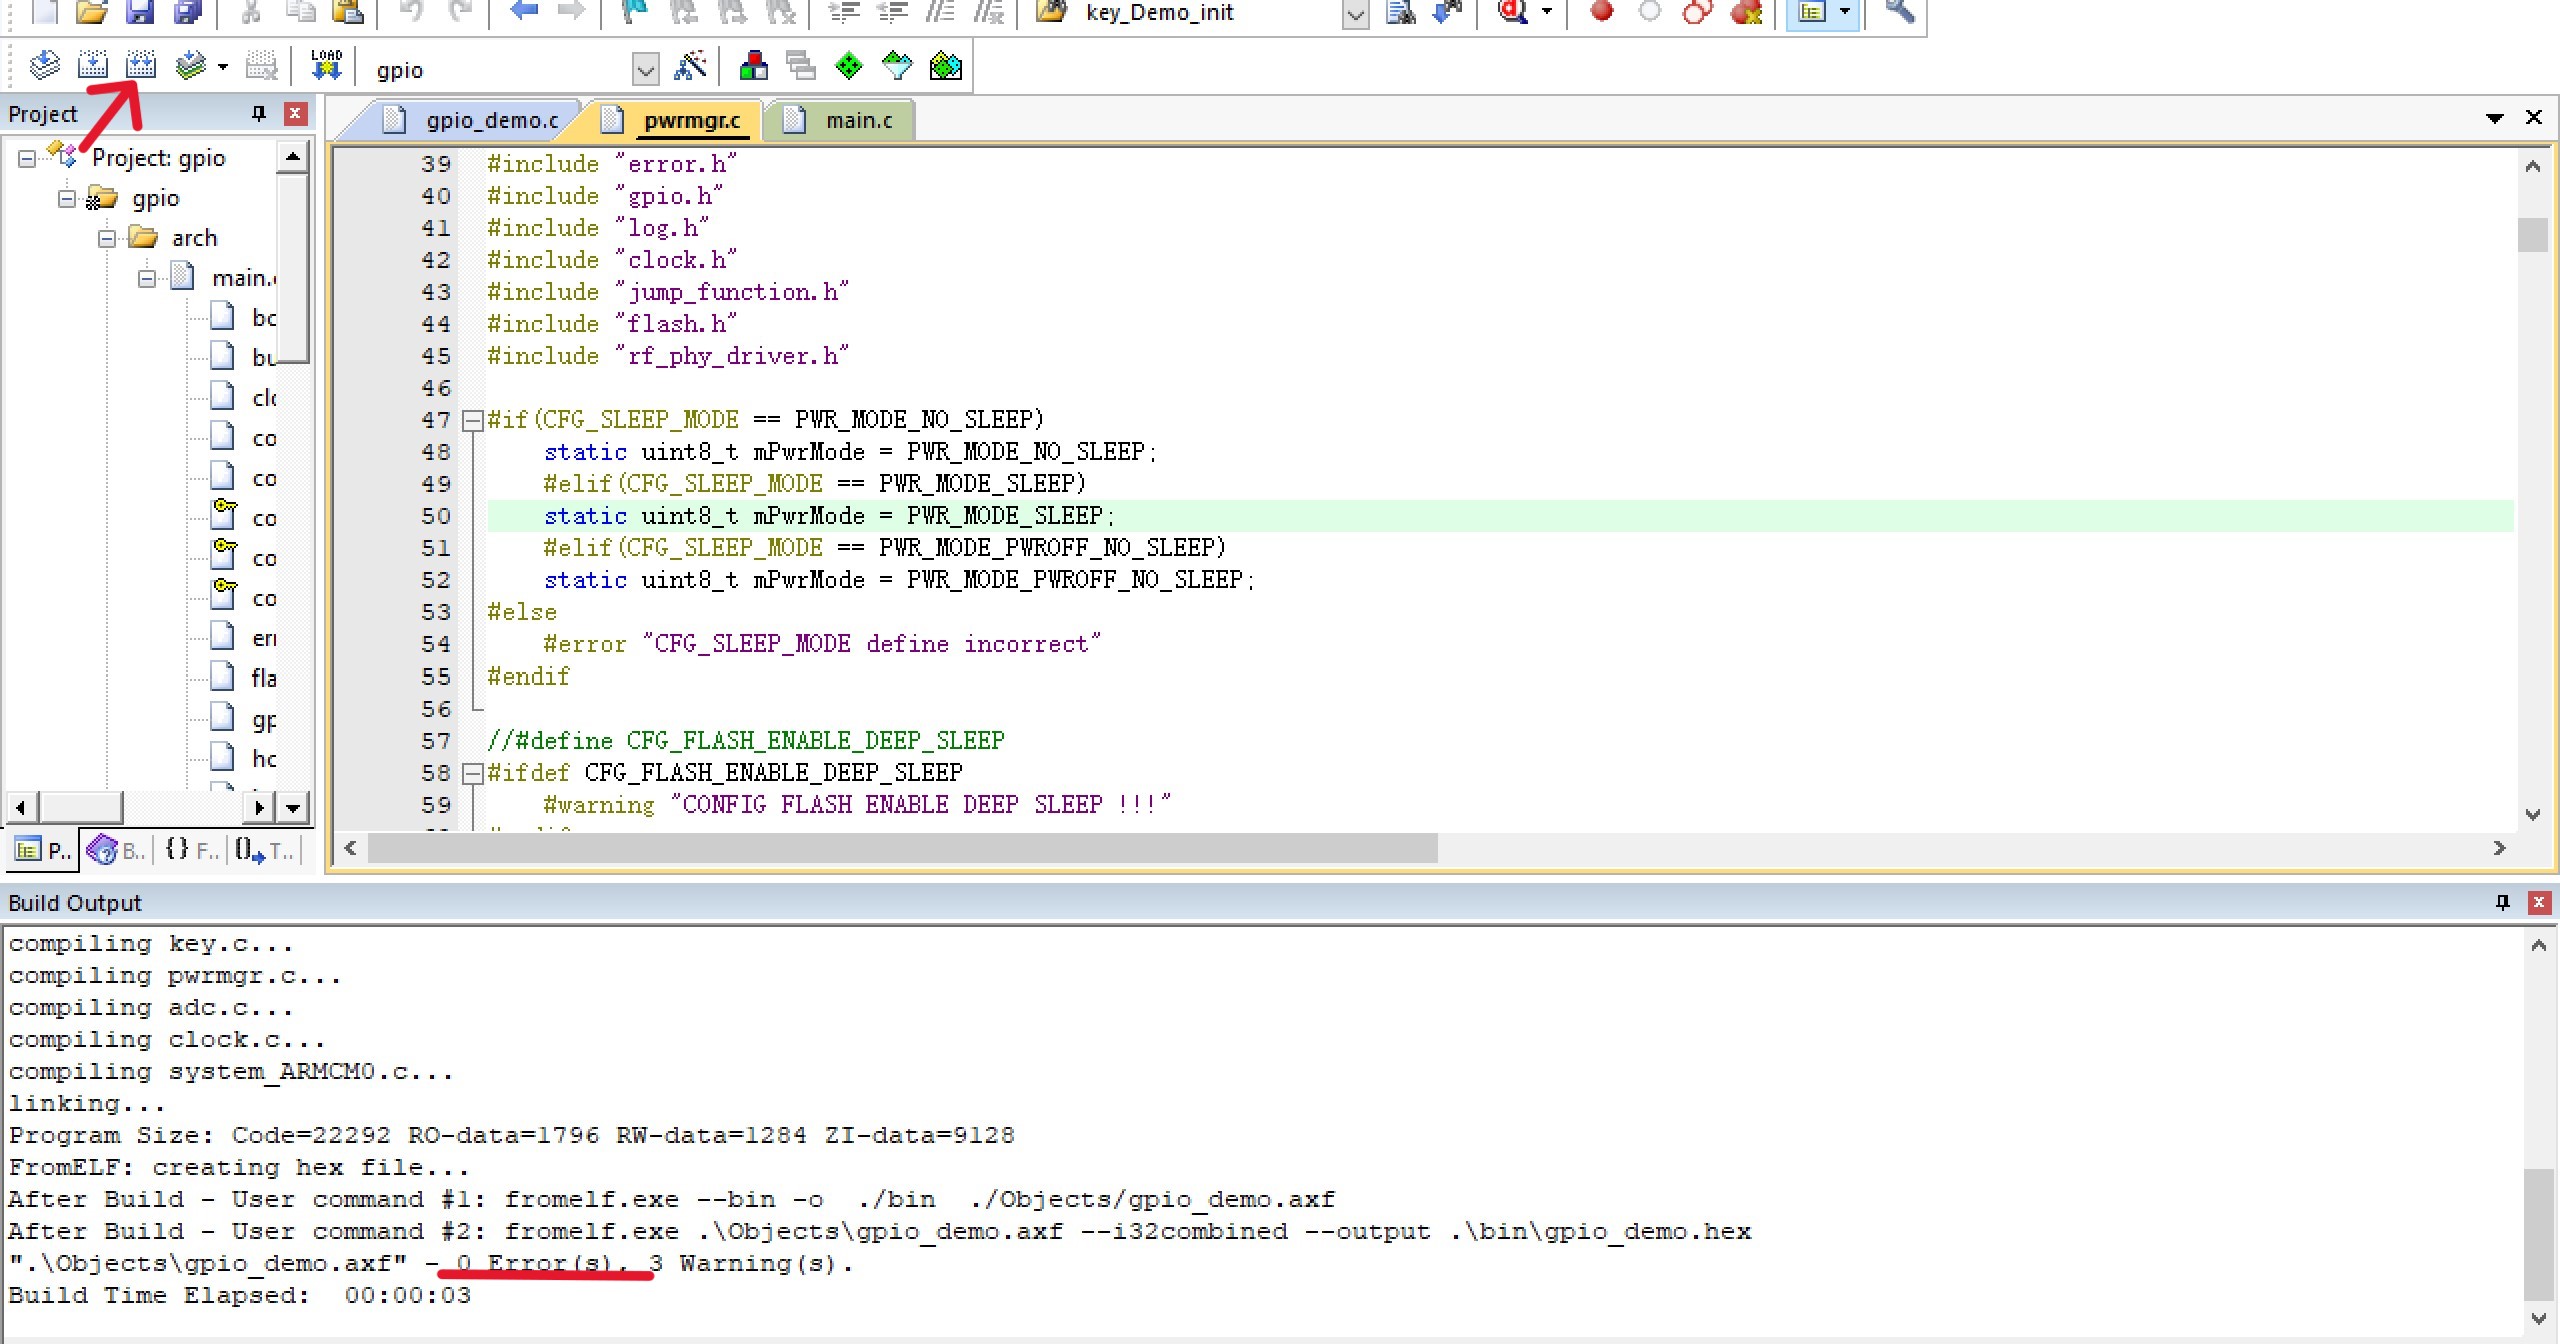Click the Open file toolbar icon

click(x=91, y=12)
